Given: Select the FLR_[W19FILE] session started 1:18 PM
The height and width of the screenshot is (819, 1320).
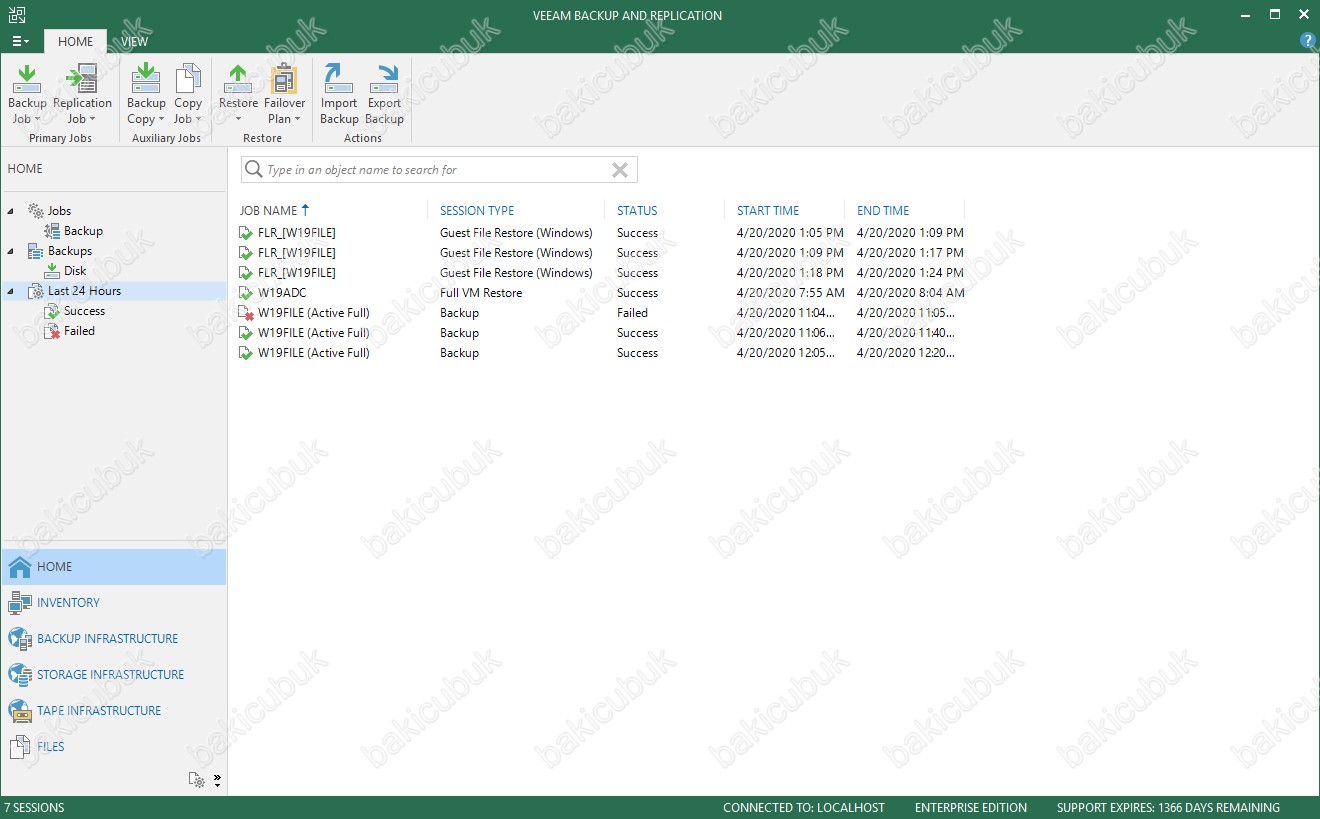Looking at the screenshot, I should (602, 273).
